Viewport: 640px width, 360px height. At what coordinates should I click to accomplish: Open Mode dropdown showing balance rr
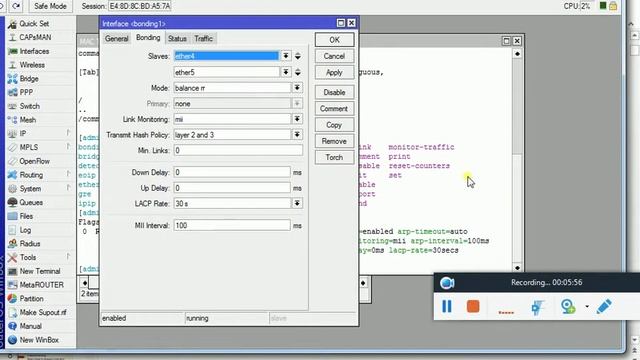pos(297,88)
